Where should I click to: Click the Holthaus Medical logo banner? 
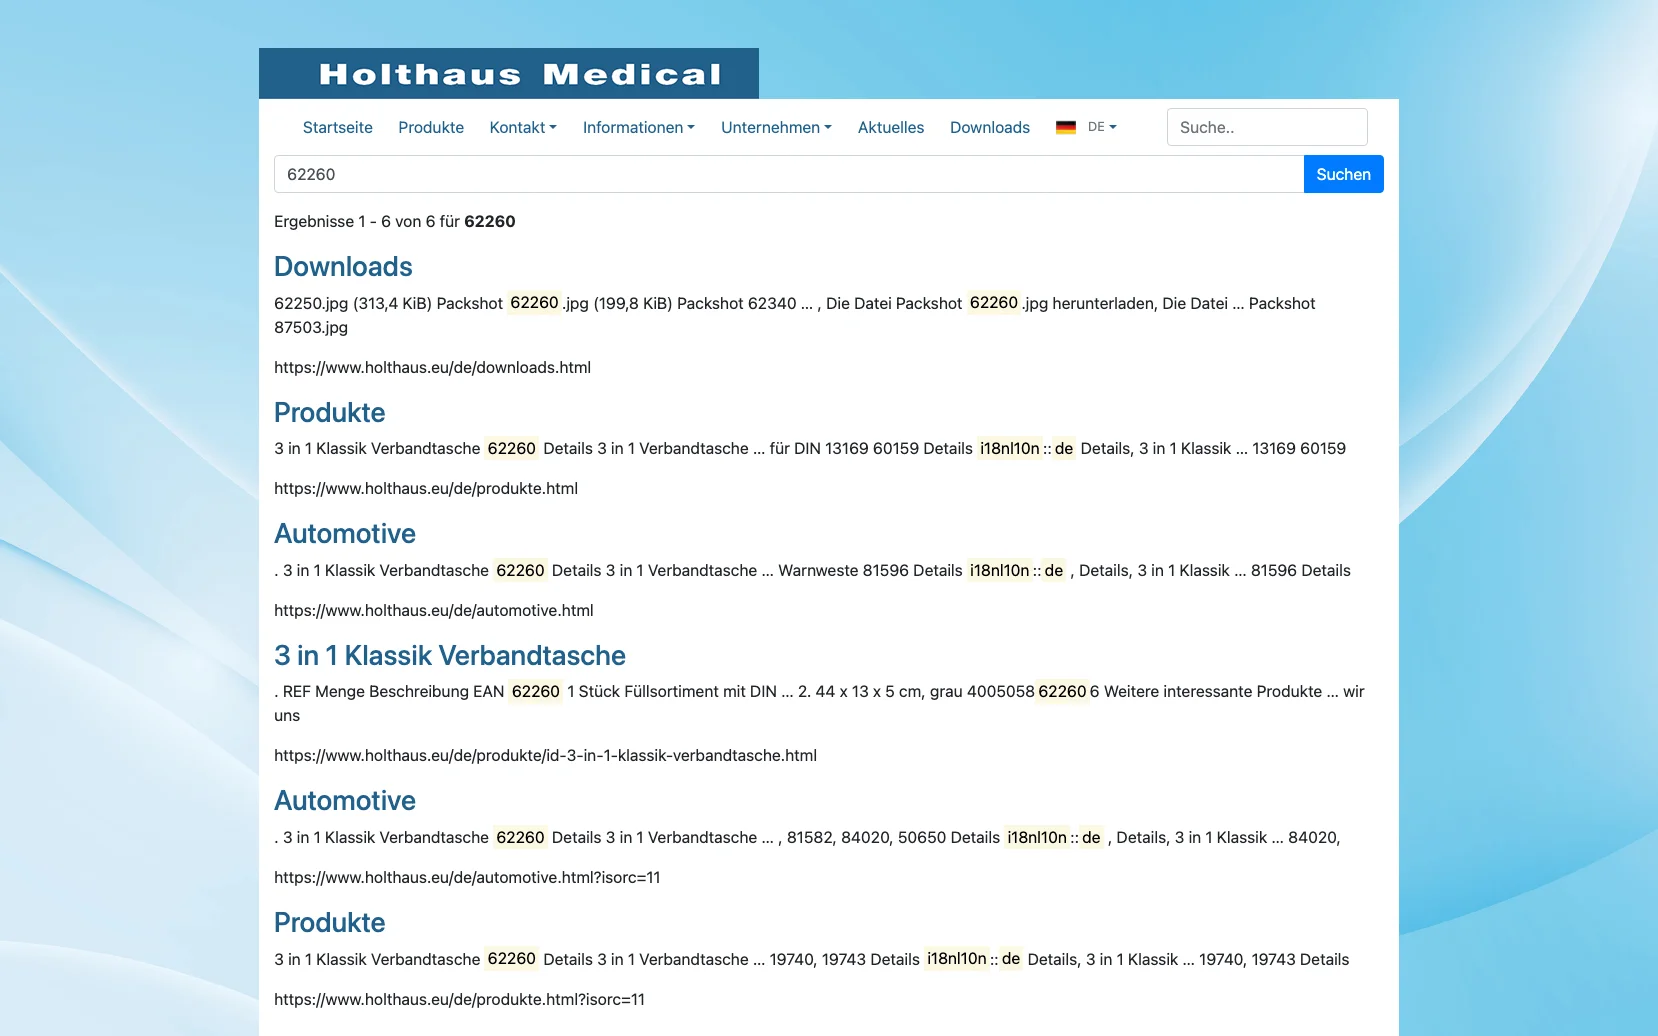(508, 73)
